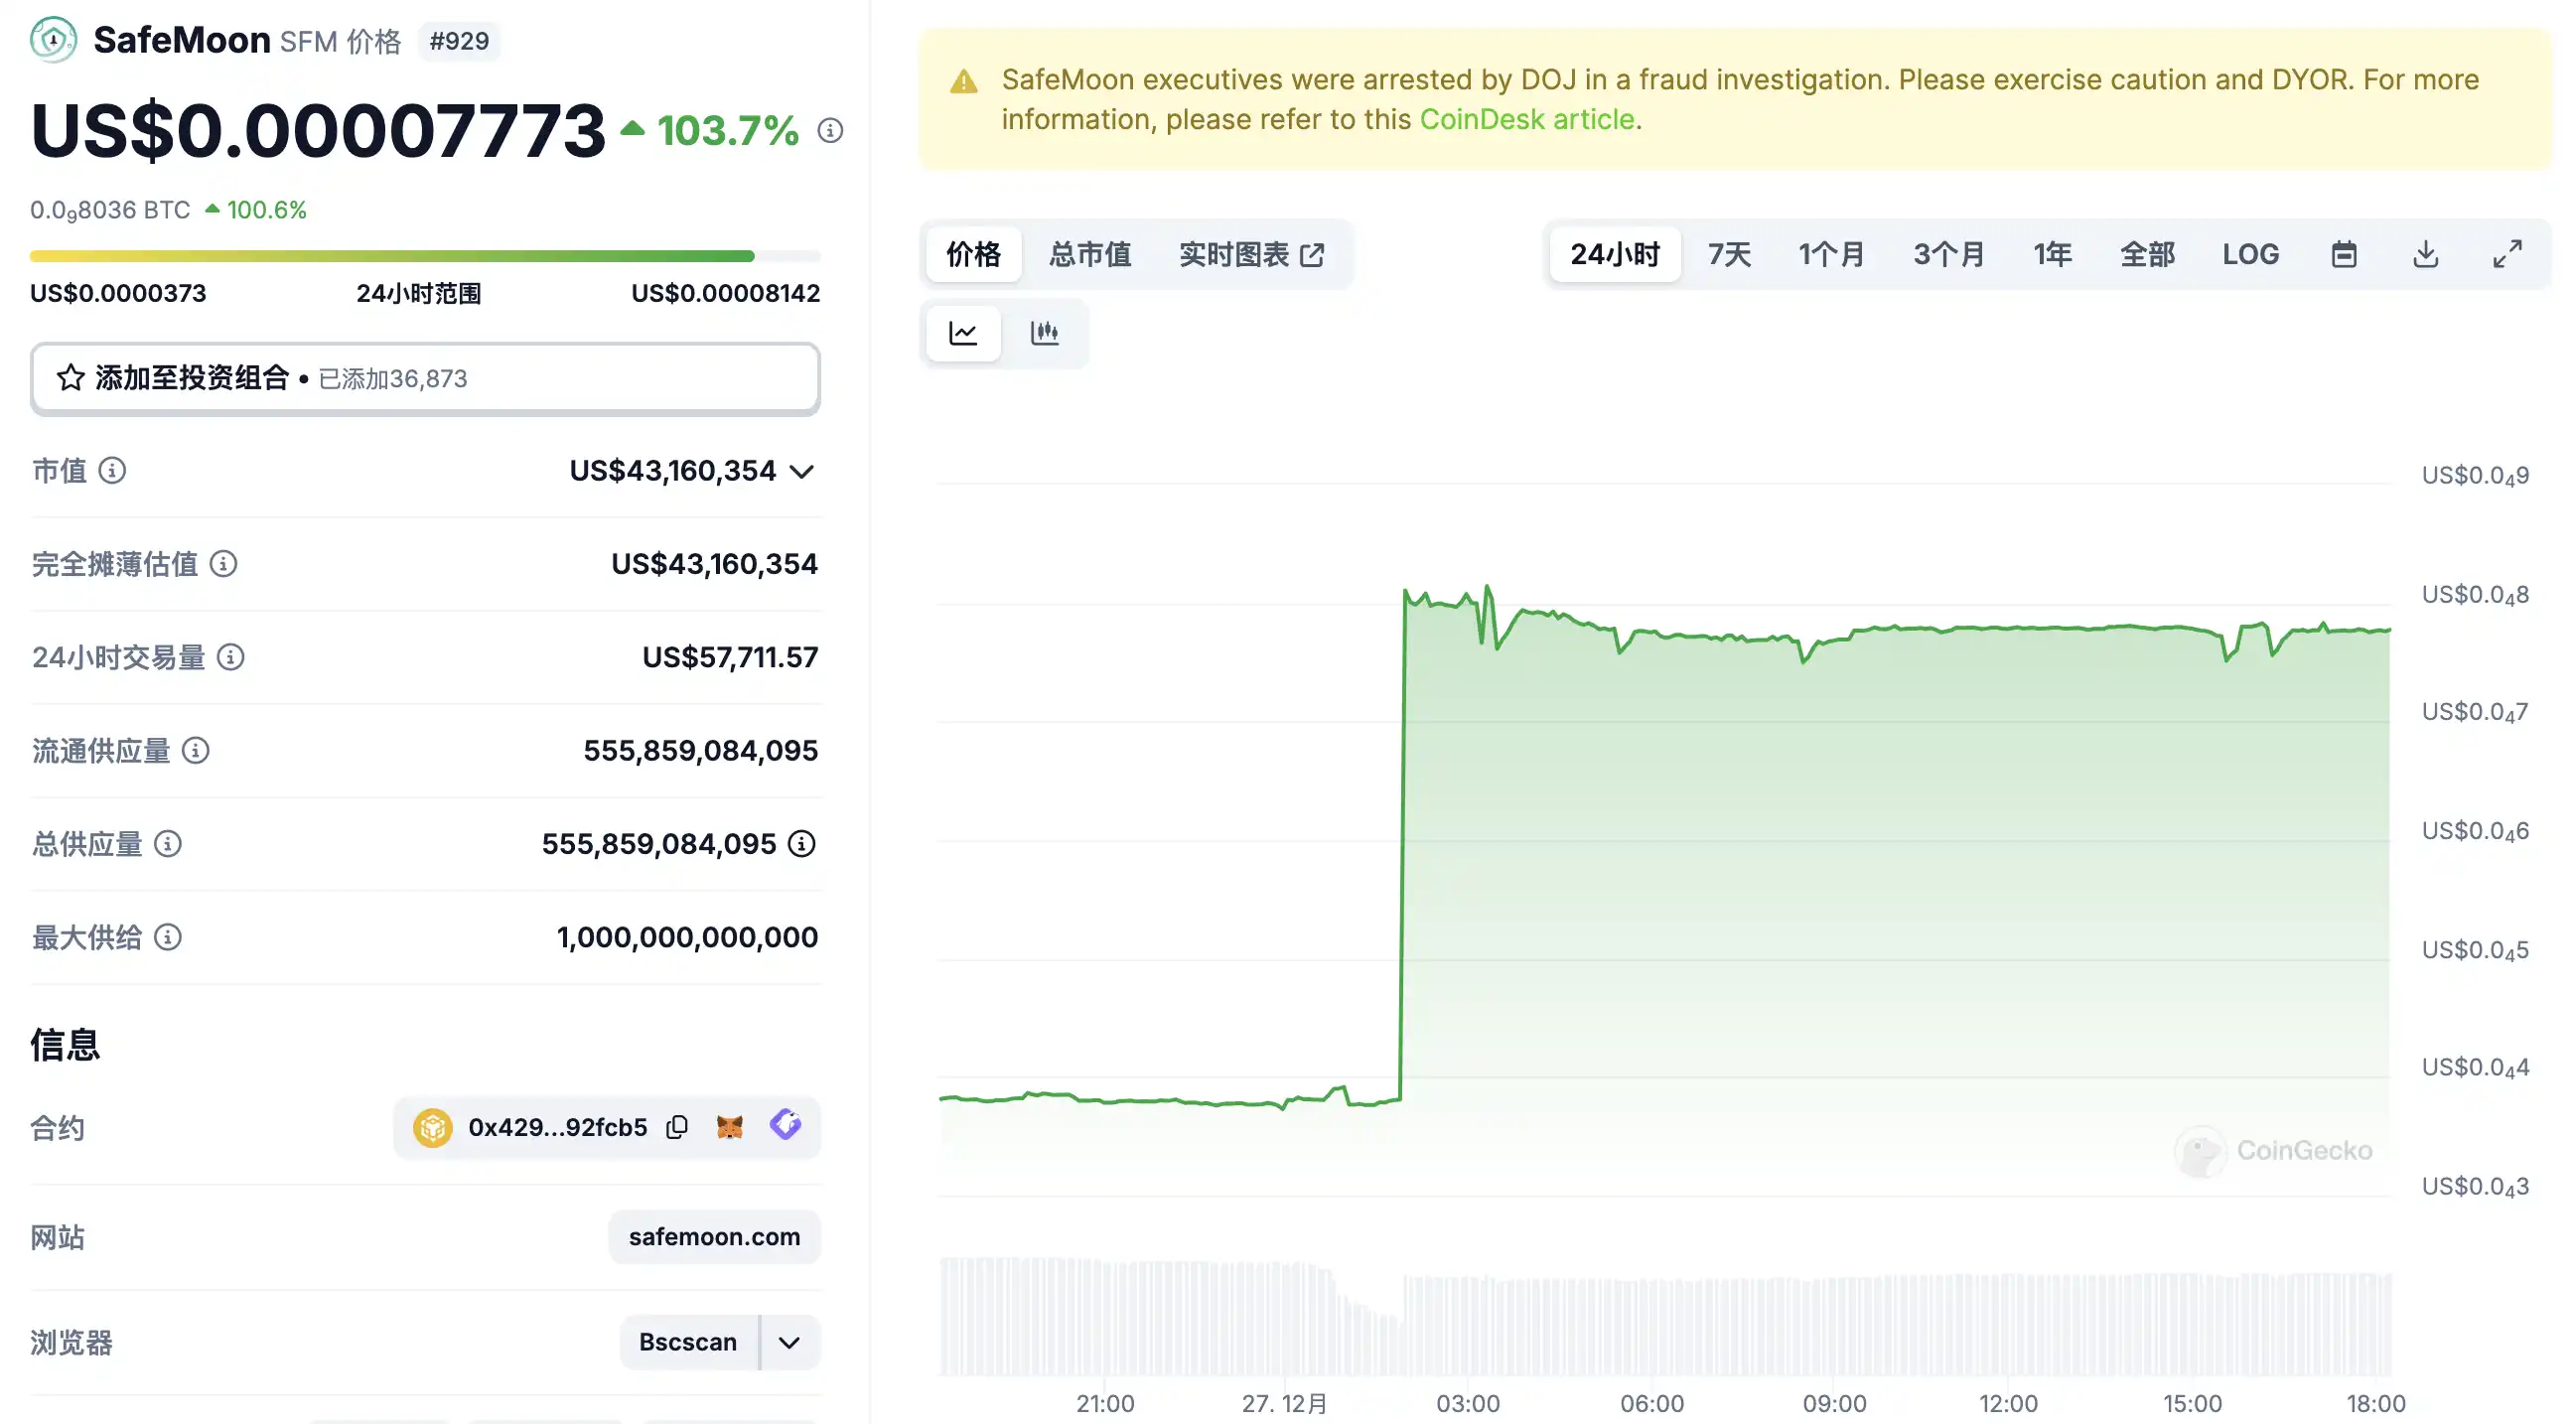
Task: Show info for 24小时交易量
Action: point(231,657)
